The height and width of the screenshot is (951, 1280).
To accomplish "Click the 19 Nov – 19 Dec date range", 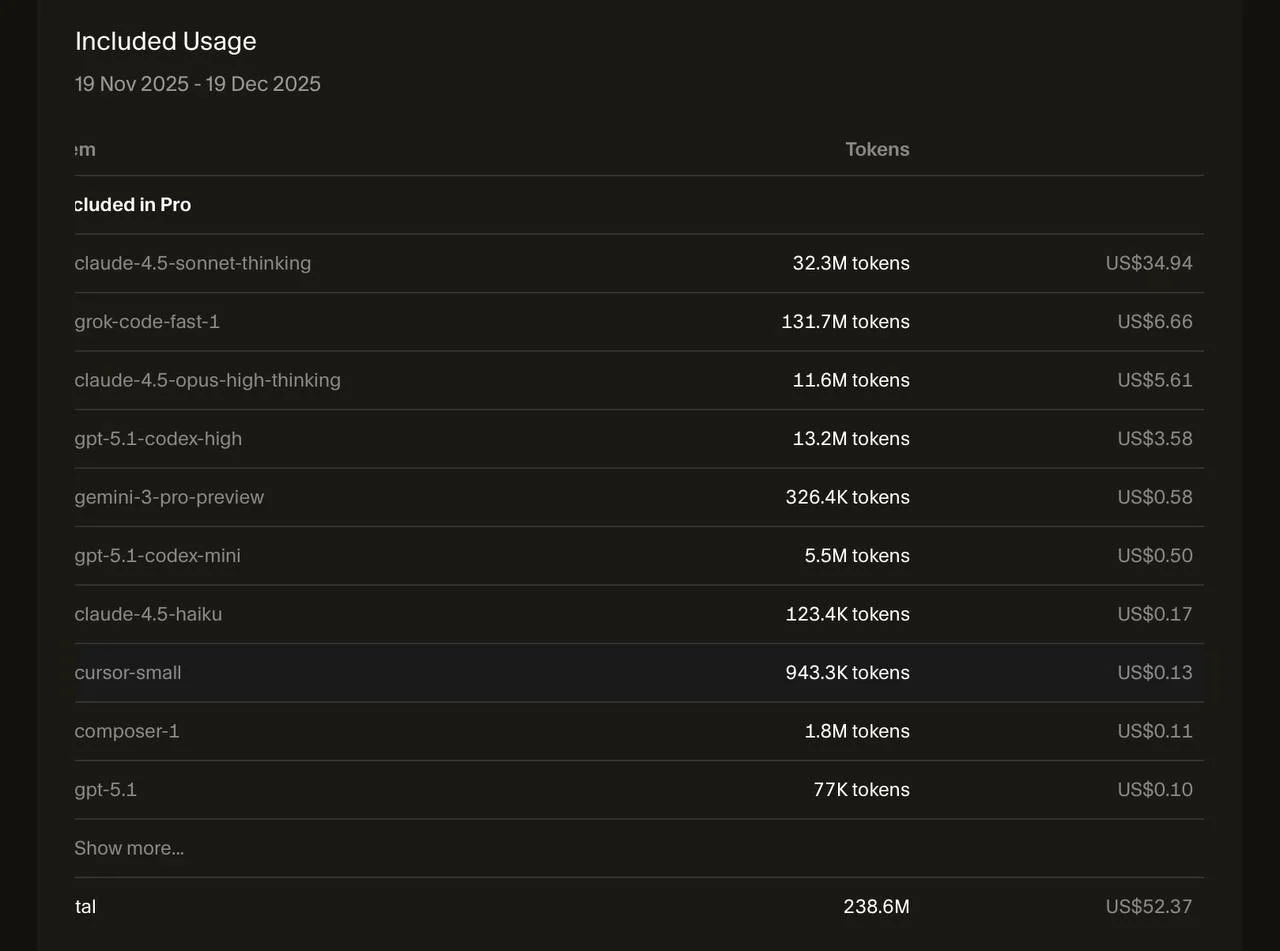I will click(198, 84).
